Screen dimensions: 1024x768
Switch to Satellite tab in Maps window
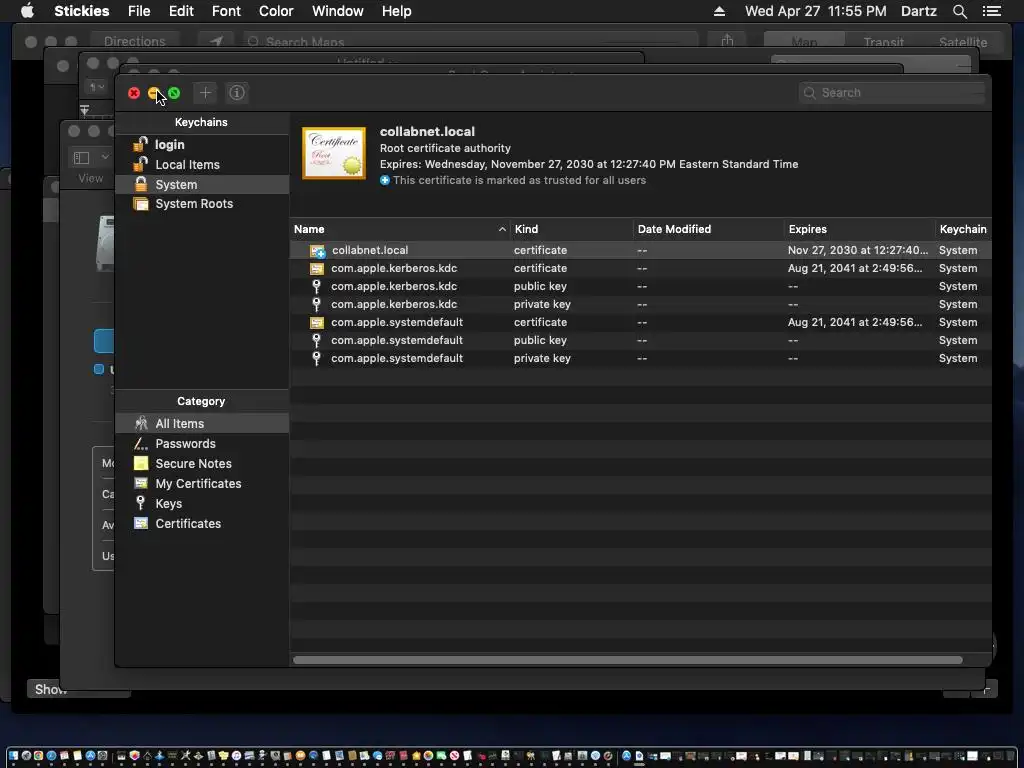click(x=963, y=42)
